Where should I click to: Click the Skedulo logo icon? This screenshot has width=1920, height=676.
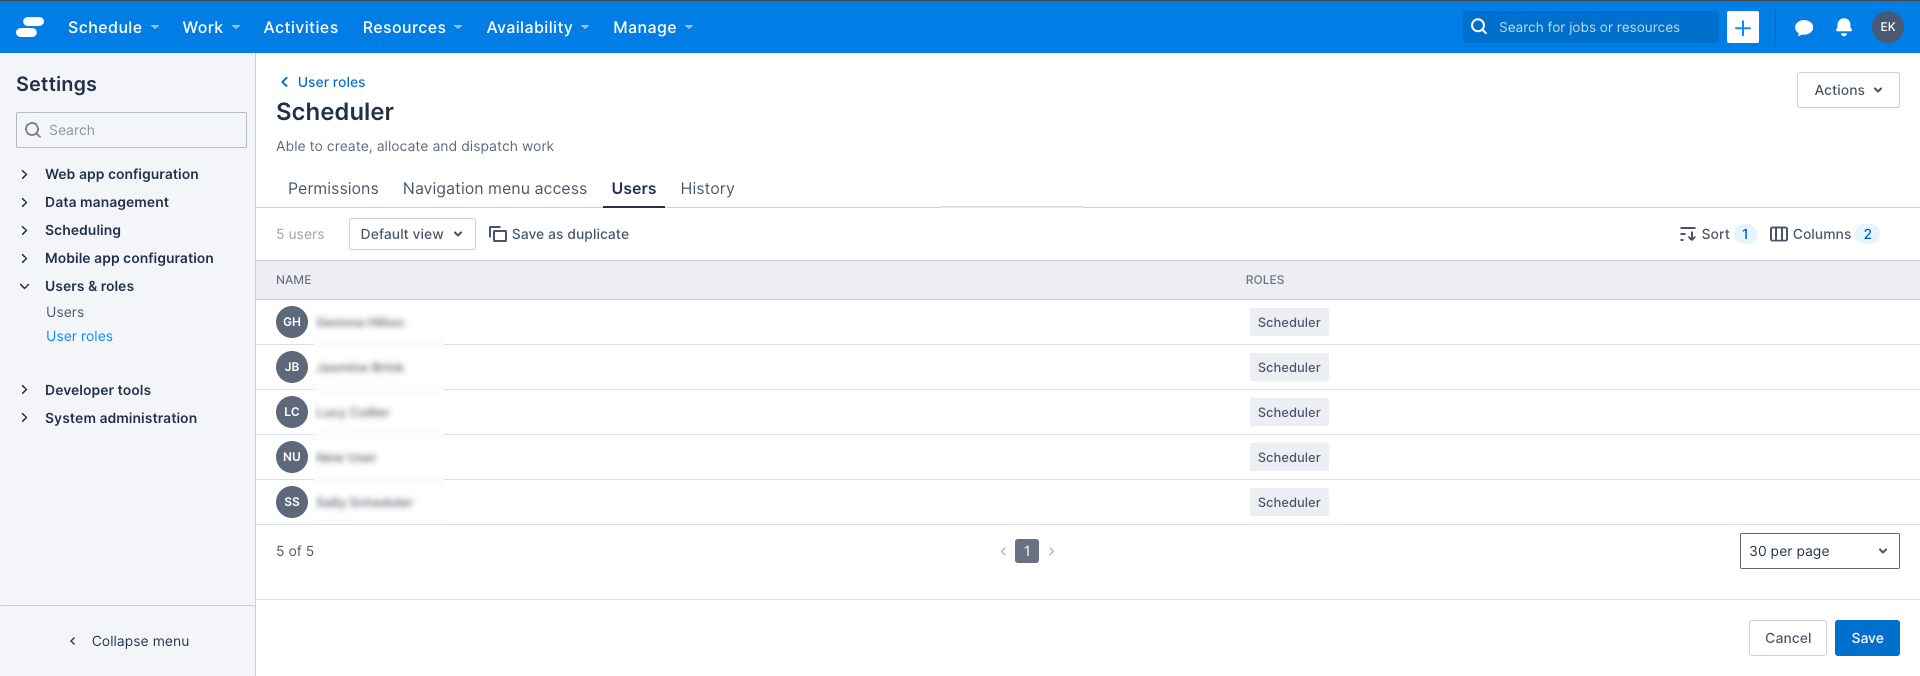click(x=30, y=27)
